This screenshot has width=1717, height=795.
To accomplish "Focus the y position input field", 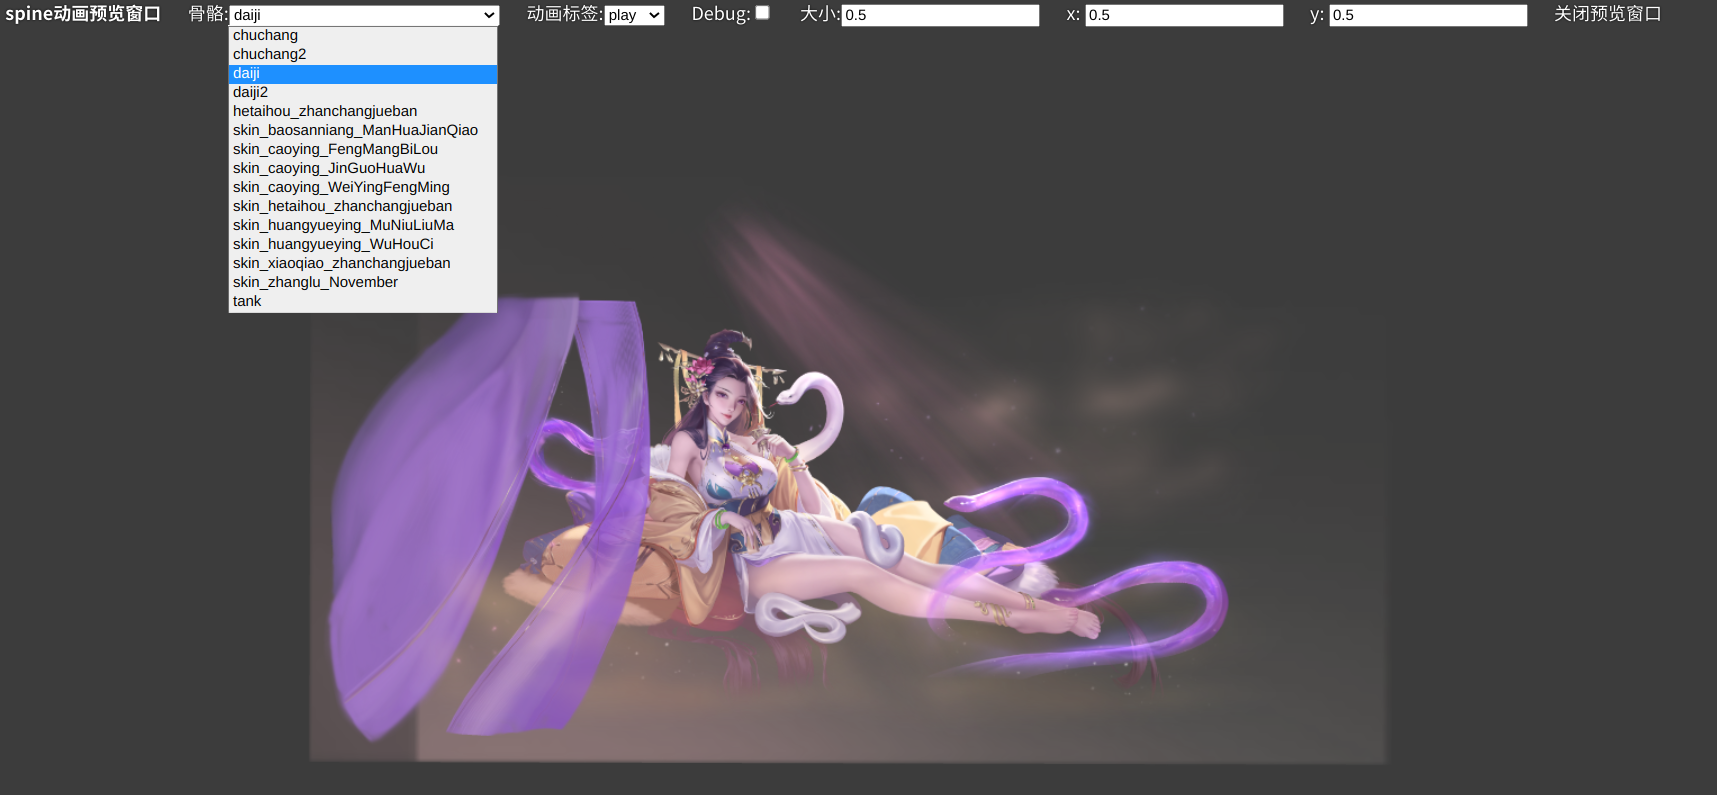I will pyautogui.click(x=1428, y=15).
